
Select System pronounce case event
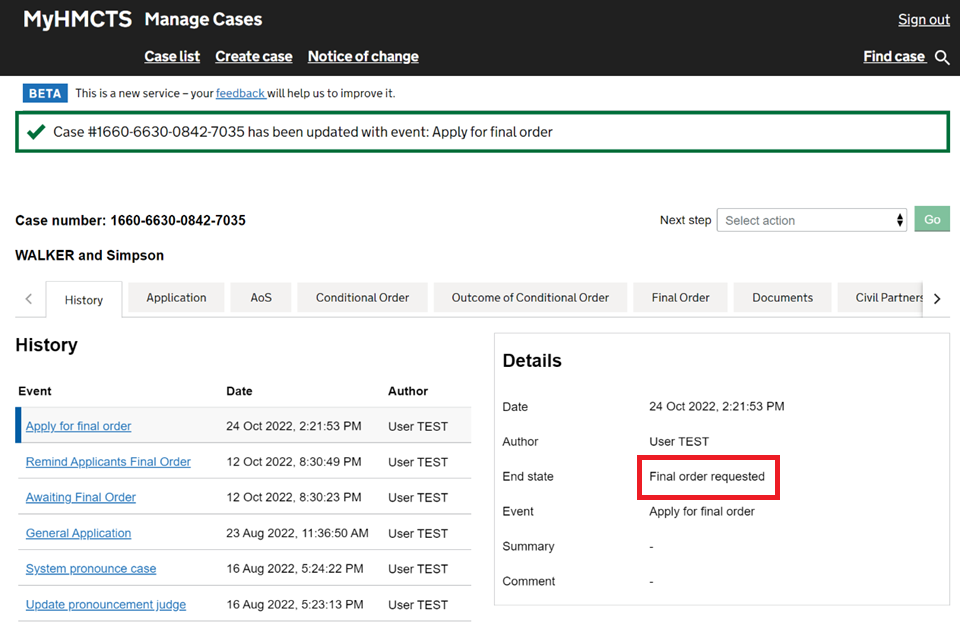91,569
